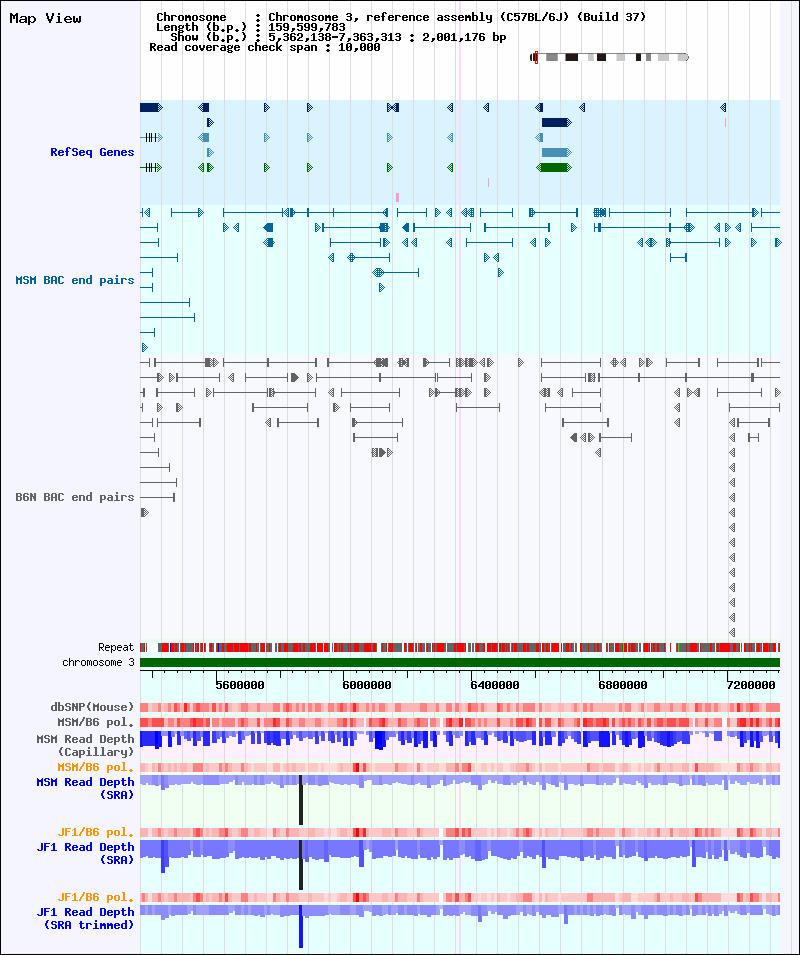Select the large light blue RefSeq gene block
This screenshot has height=955, width=800.
click(x=556, y=152)
